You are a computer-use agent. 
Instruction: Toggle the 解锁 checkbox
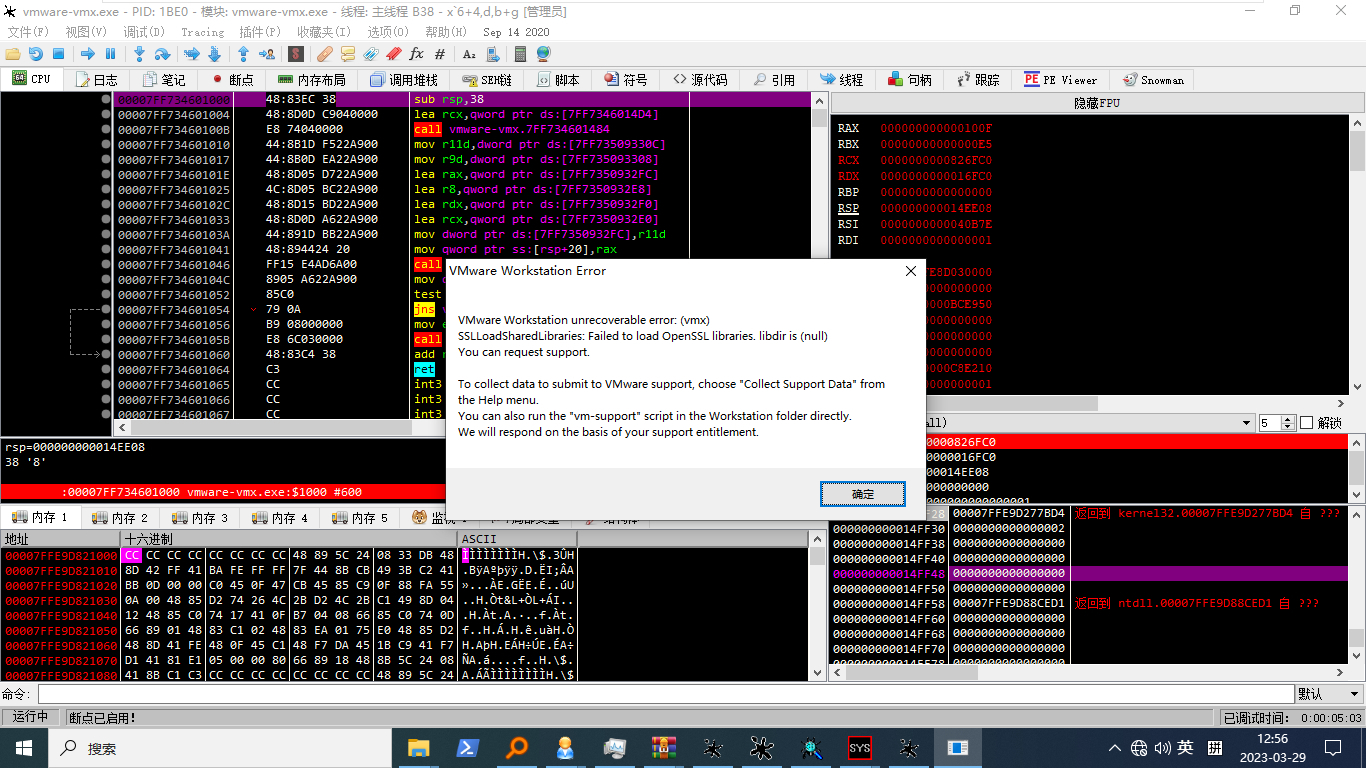pos(1306,423)
